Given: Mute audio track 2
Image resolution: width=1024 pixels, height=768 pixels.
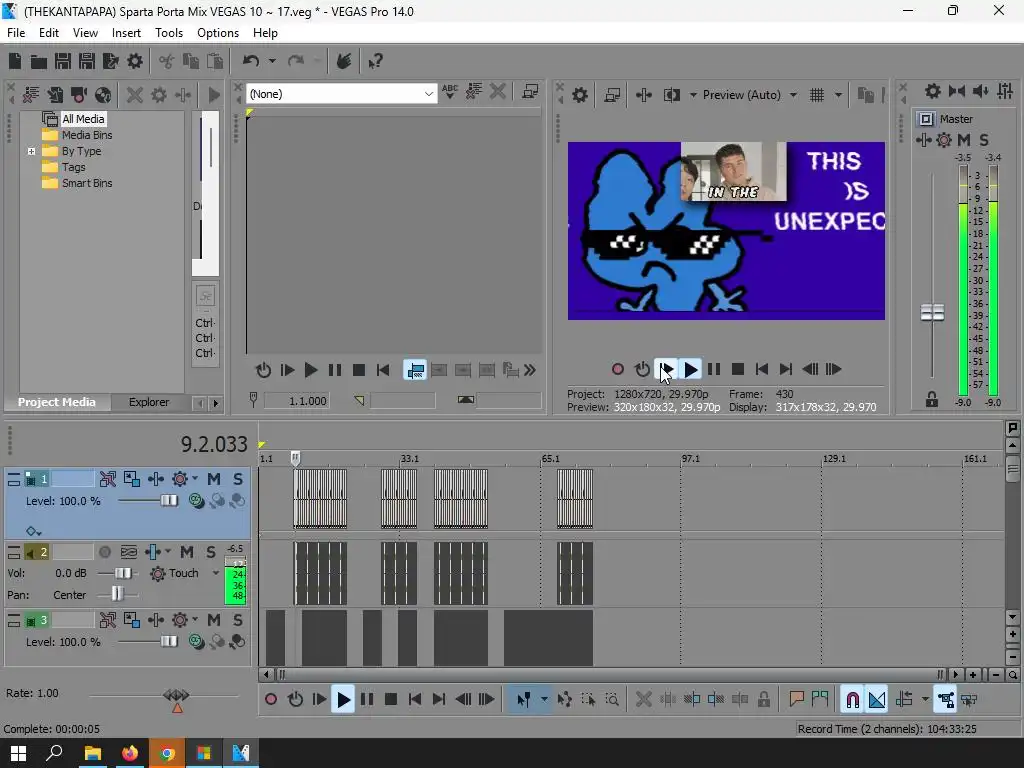Looking at the screenshot, I should (187, 552).
